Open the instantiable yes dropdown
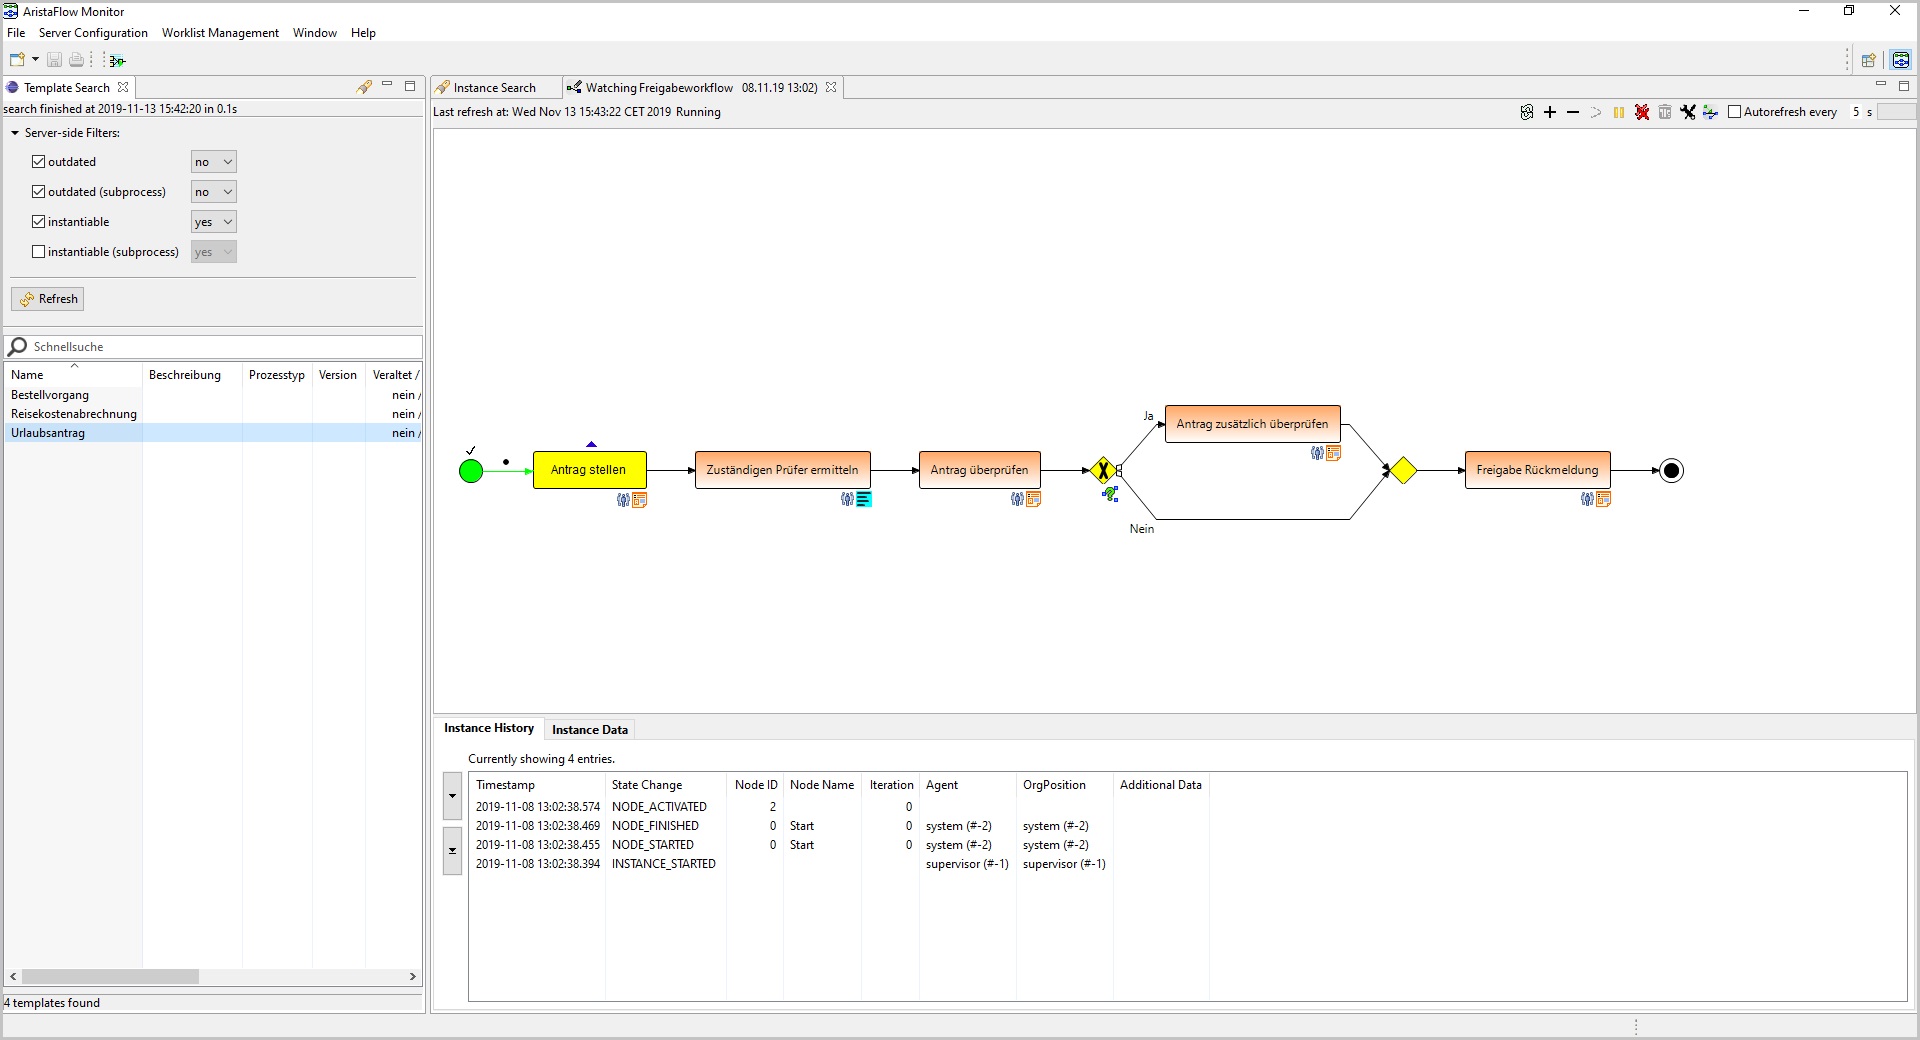Image resolution: width=1920 pixels, height=1040 pixels. [x=213, y=222]
